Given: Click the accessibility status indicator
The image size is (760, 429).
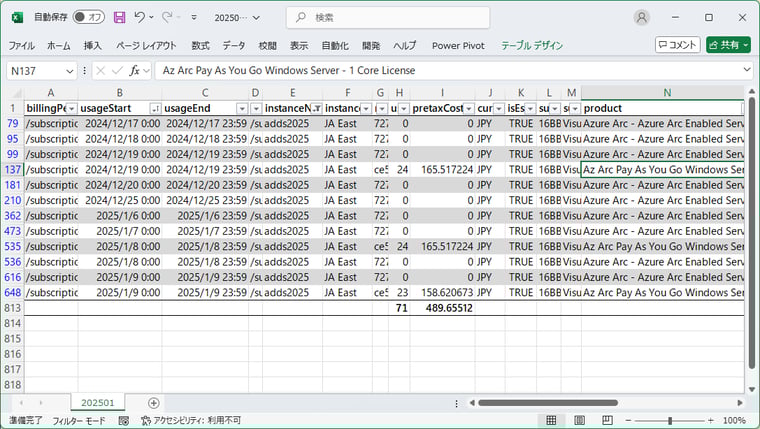Looking at the screenshot, I should tap(191, 420).
